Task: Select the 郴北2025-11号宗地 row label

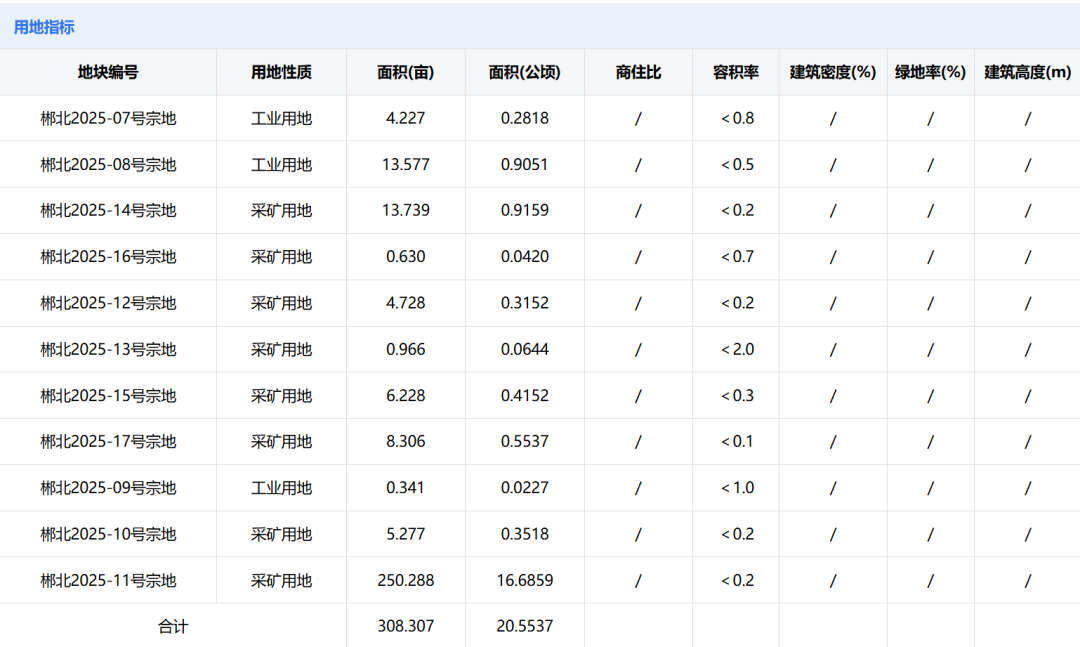Action: coord(108,580)
